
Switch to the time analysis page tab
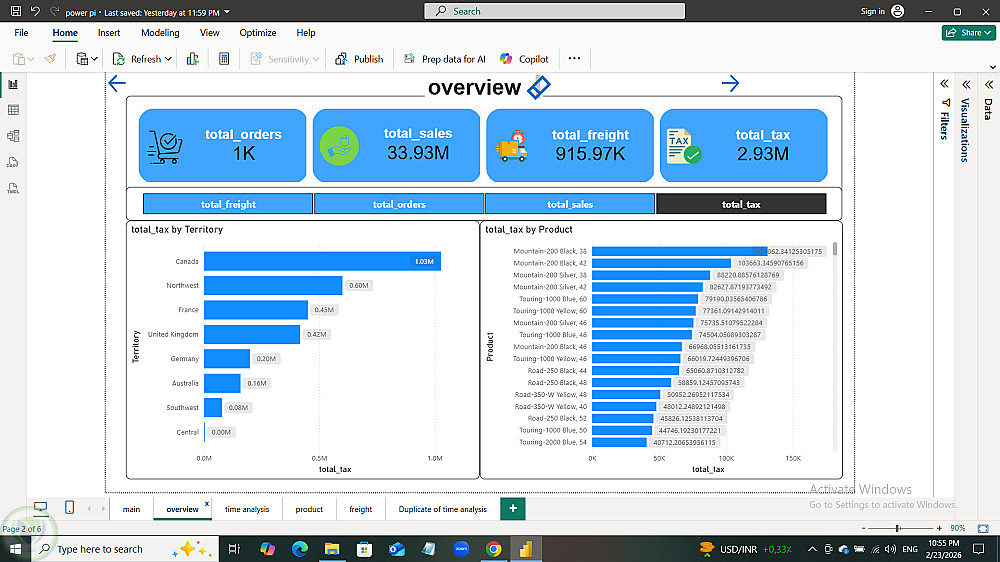click(247, 509)
